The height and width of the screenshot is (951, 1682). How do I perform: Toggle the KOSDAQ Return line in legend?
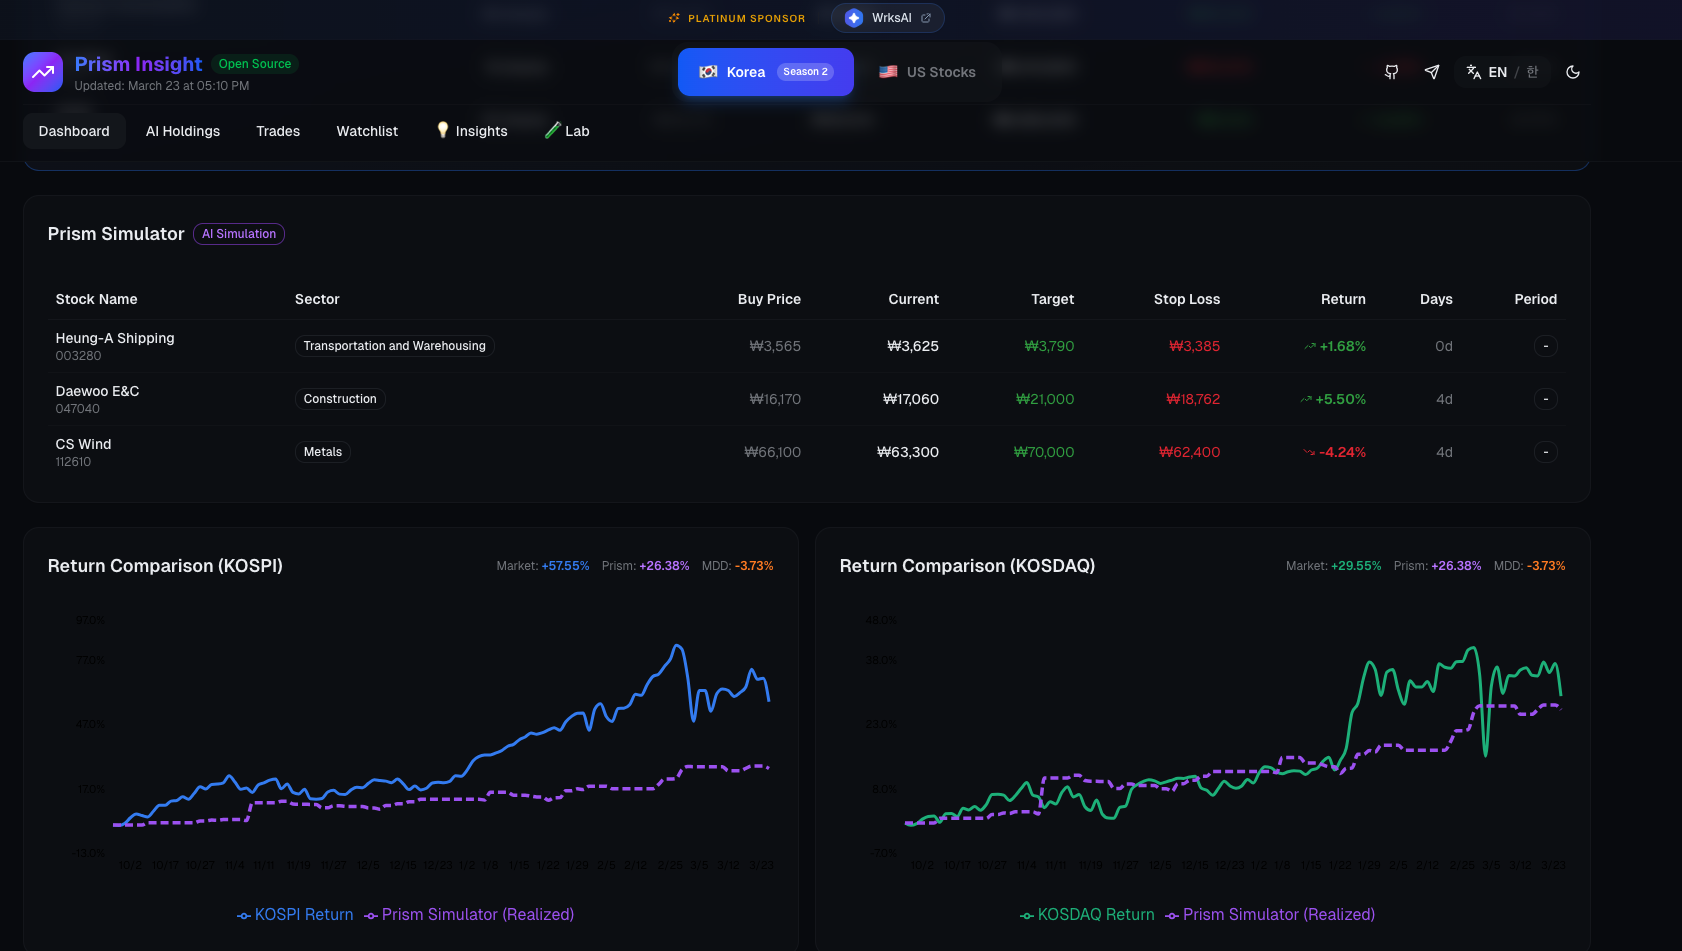click(x=1087, y=914)
